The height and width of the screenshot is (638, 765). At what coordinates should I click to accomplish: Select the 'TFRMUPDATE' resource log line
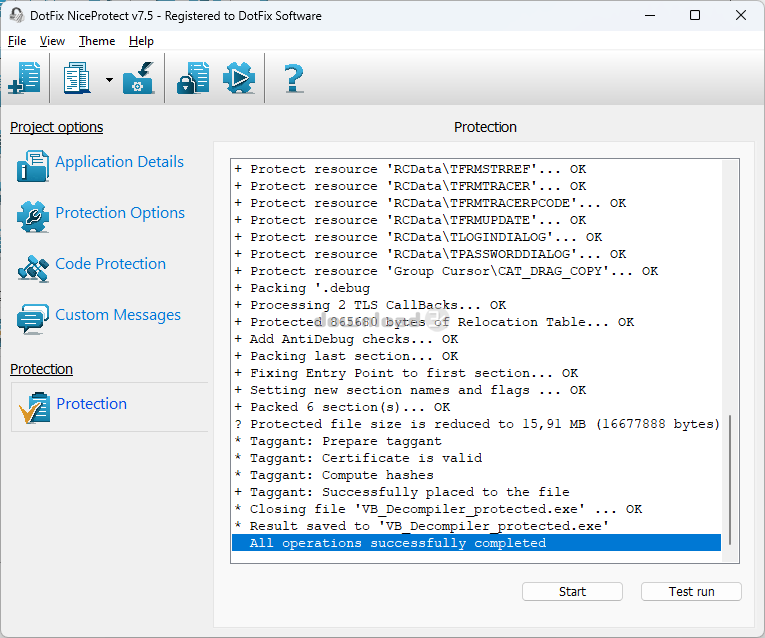[x=476, y=219]
